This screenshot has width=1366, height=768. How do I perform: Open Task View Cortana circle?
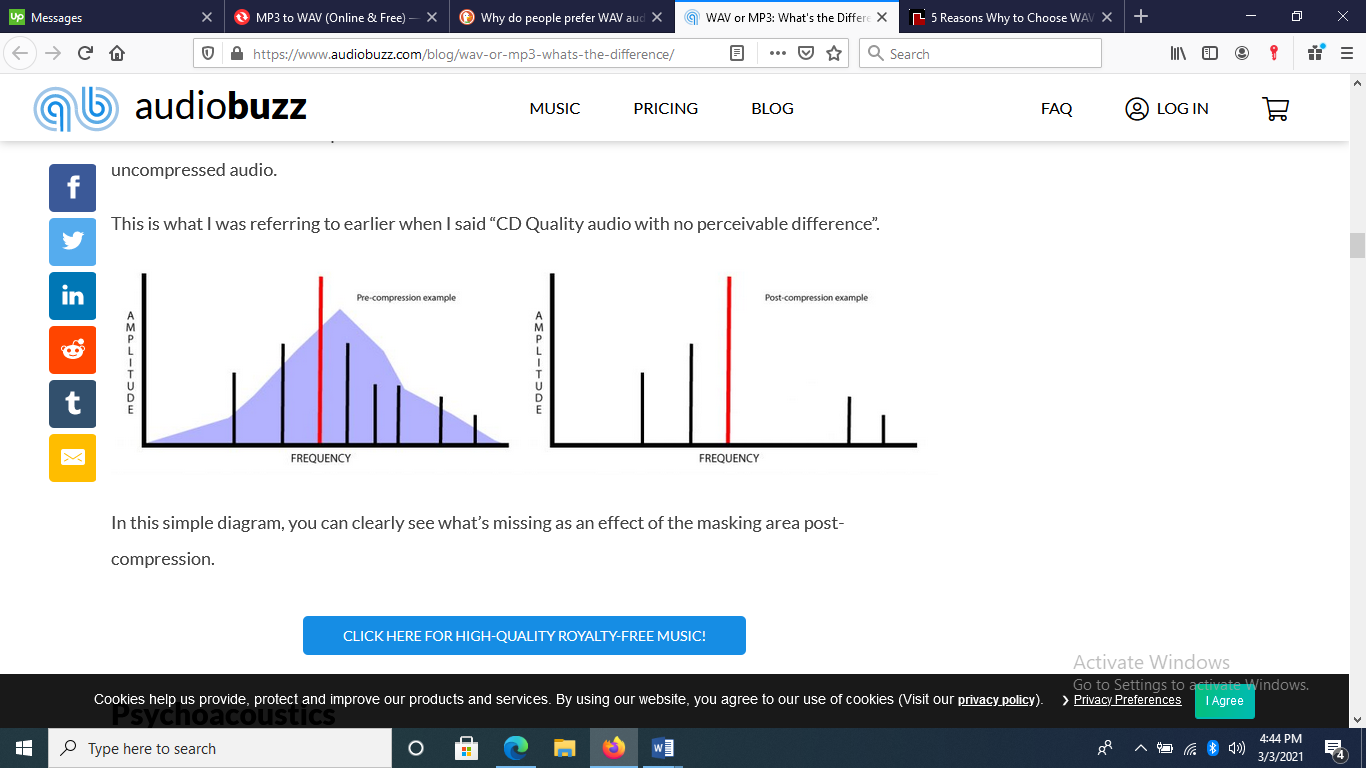[417, 748]
